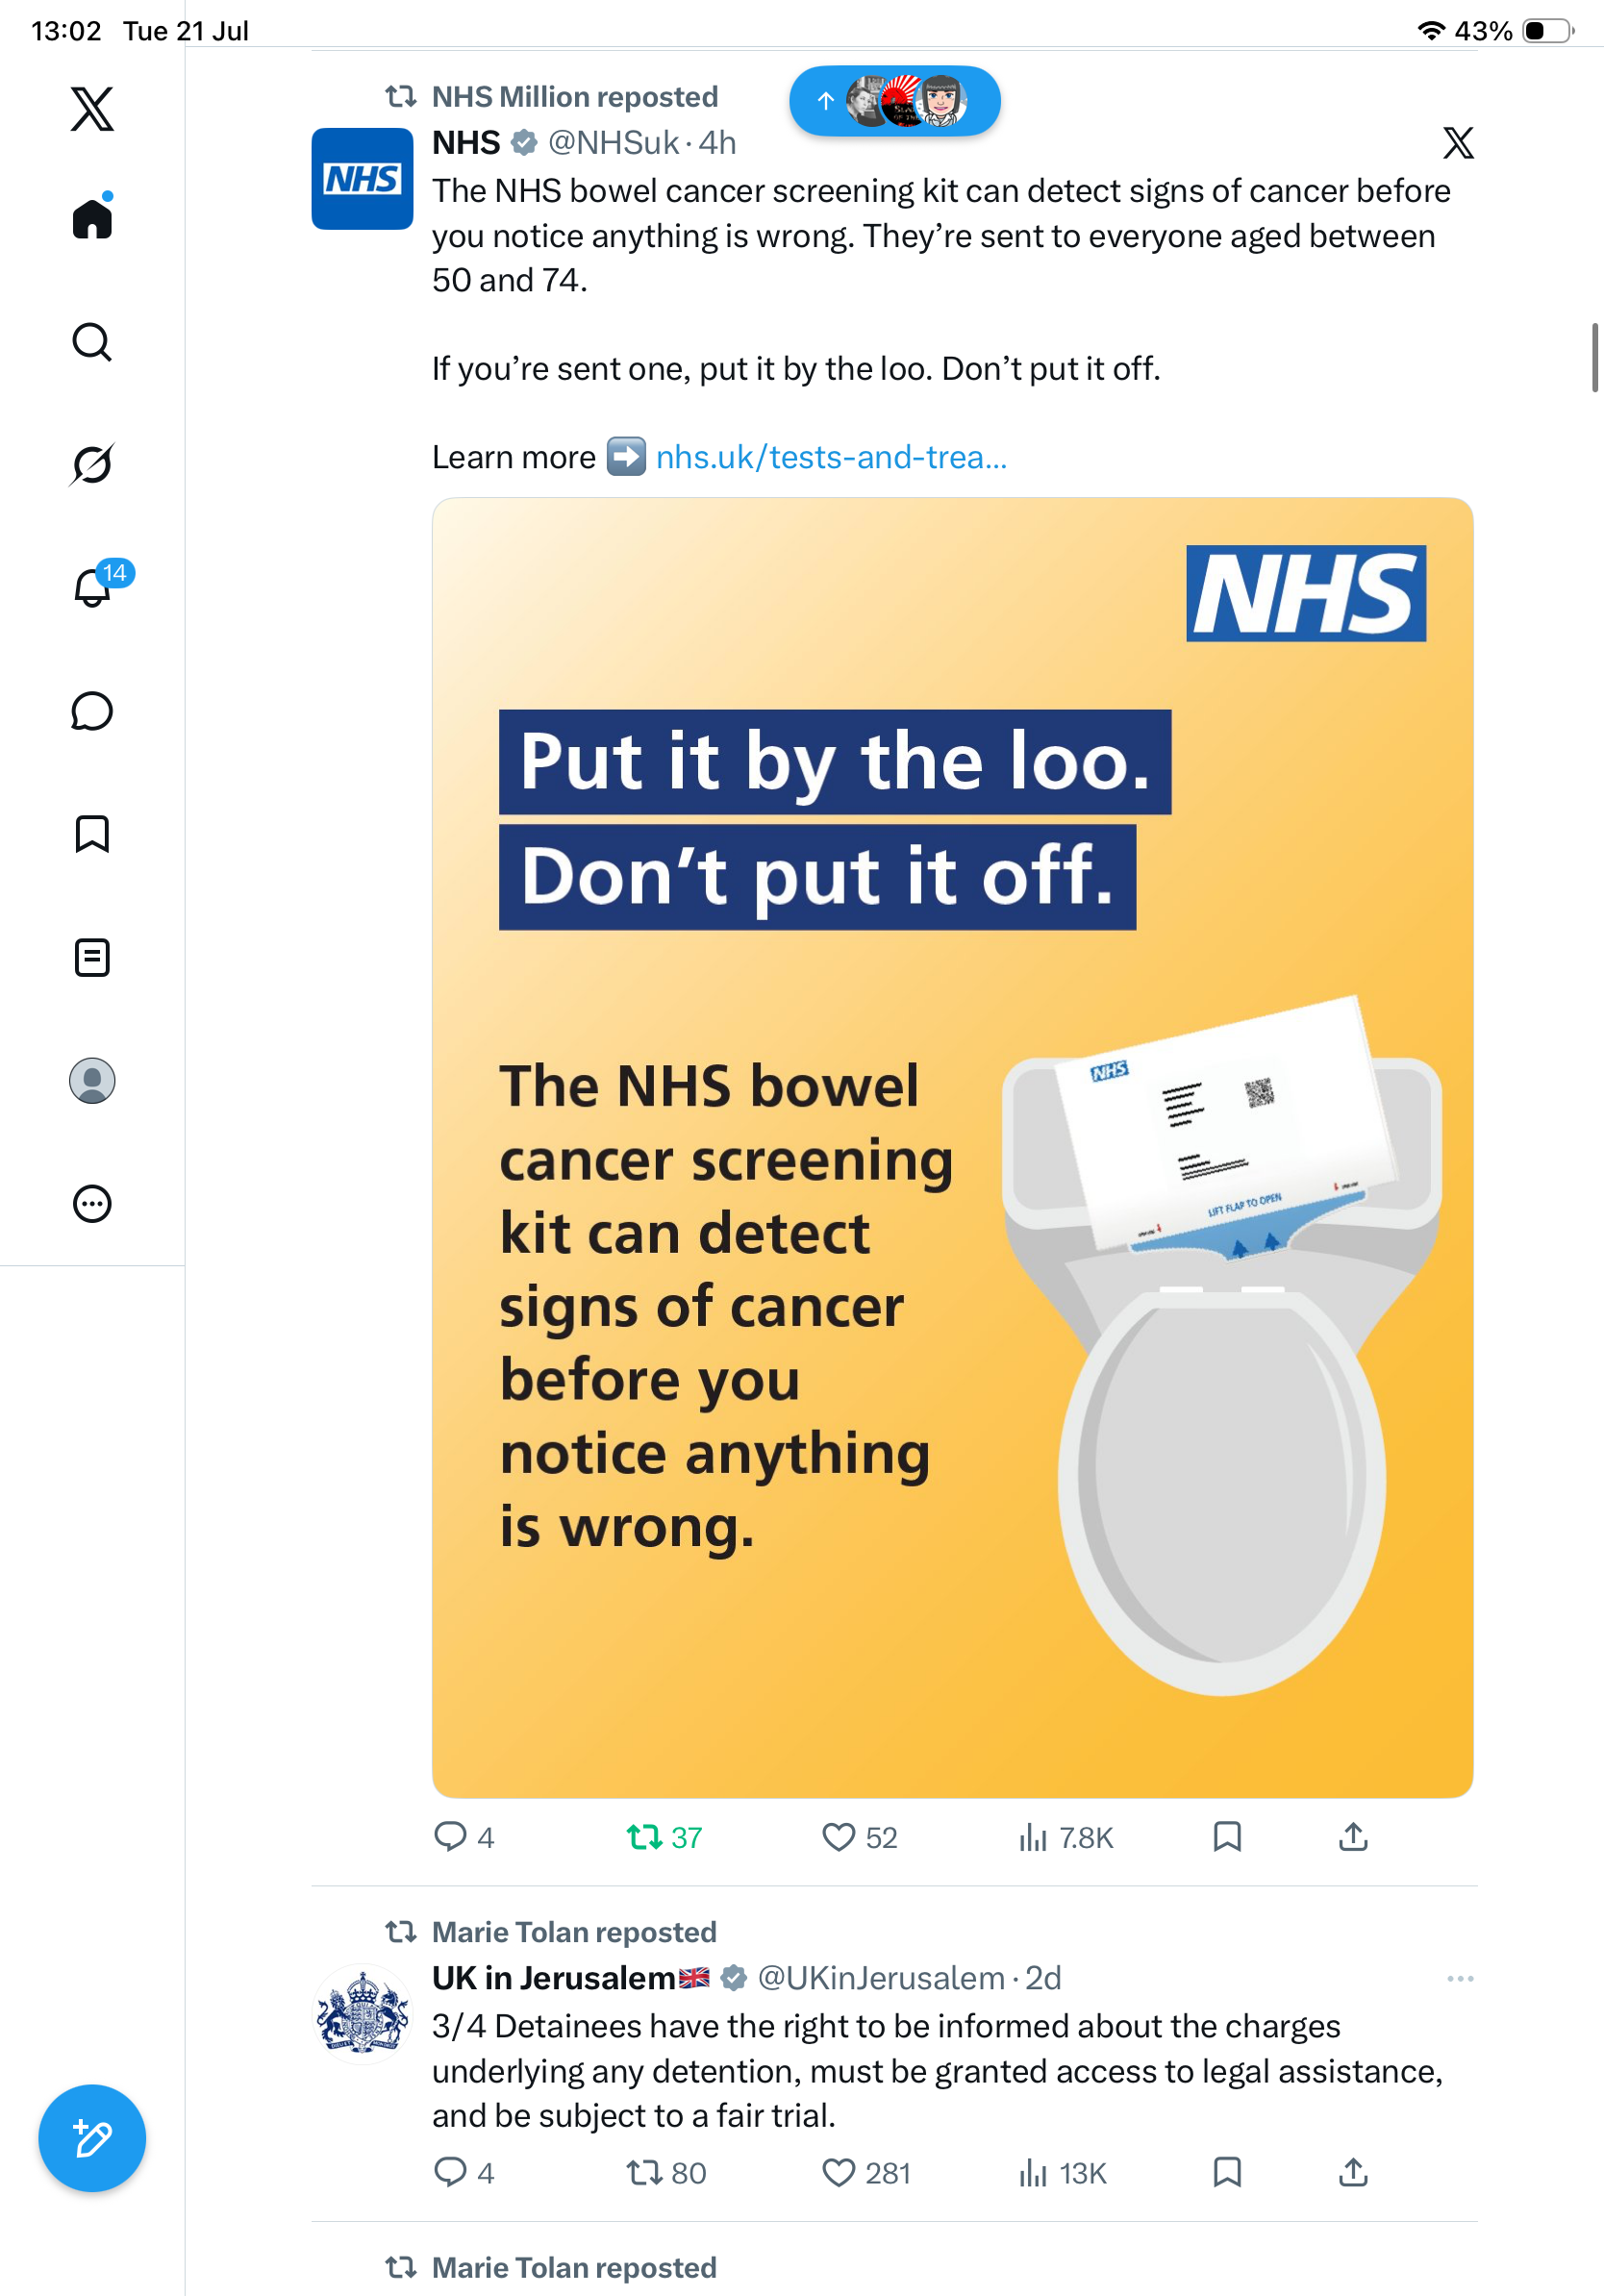Click the vertical scrollbar thumb
The height and width of the screenshot is (2296, 1604).
[x=1595, y=357]
